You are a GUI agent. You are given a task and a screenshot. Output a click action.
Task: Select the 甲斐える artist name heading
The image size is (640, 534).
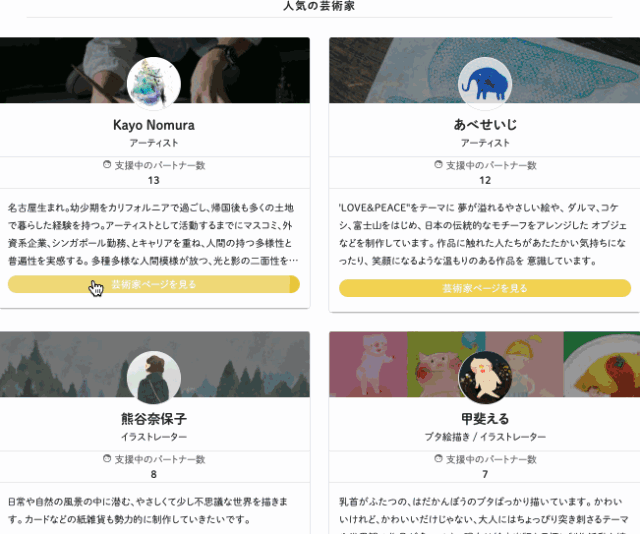click(485, 419)
